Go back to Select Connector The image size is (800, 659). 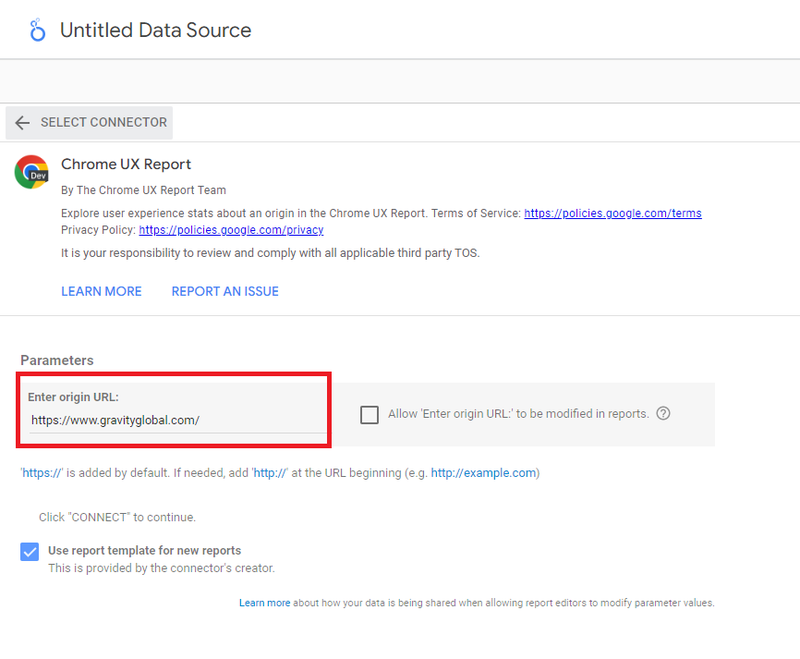[x=89, y=122]
